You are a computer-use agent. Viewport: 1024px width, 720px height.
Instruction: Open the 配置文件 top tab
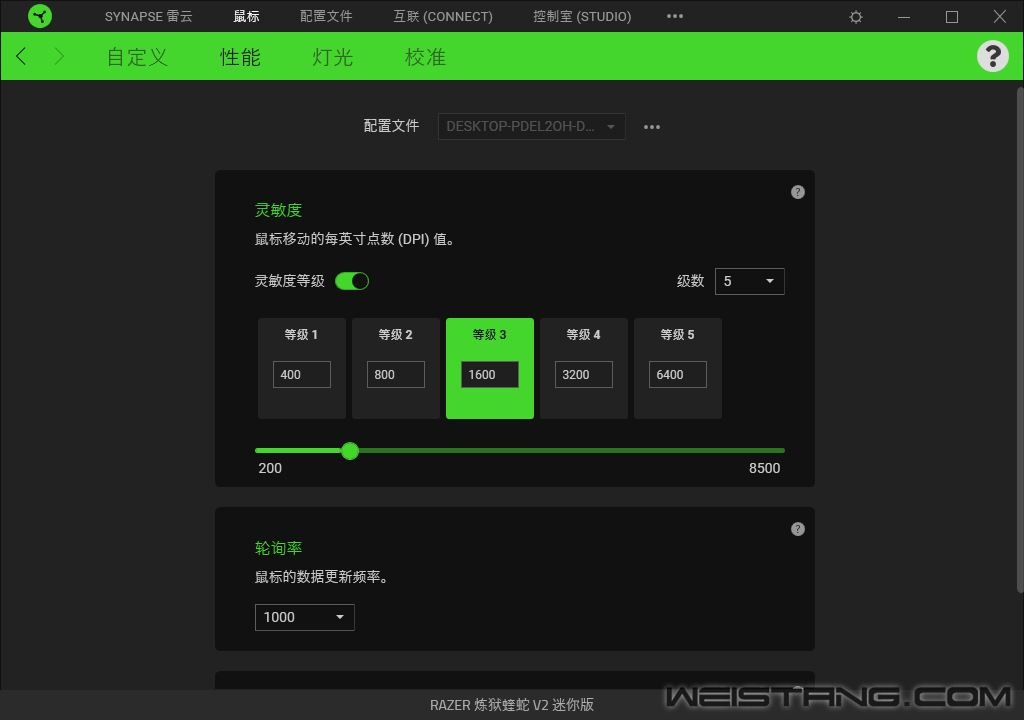point(326,16)
